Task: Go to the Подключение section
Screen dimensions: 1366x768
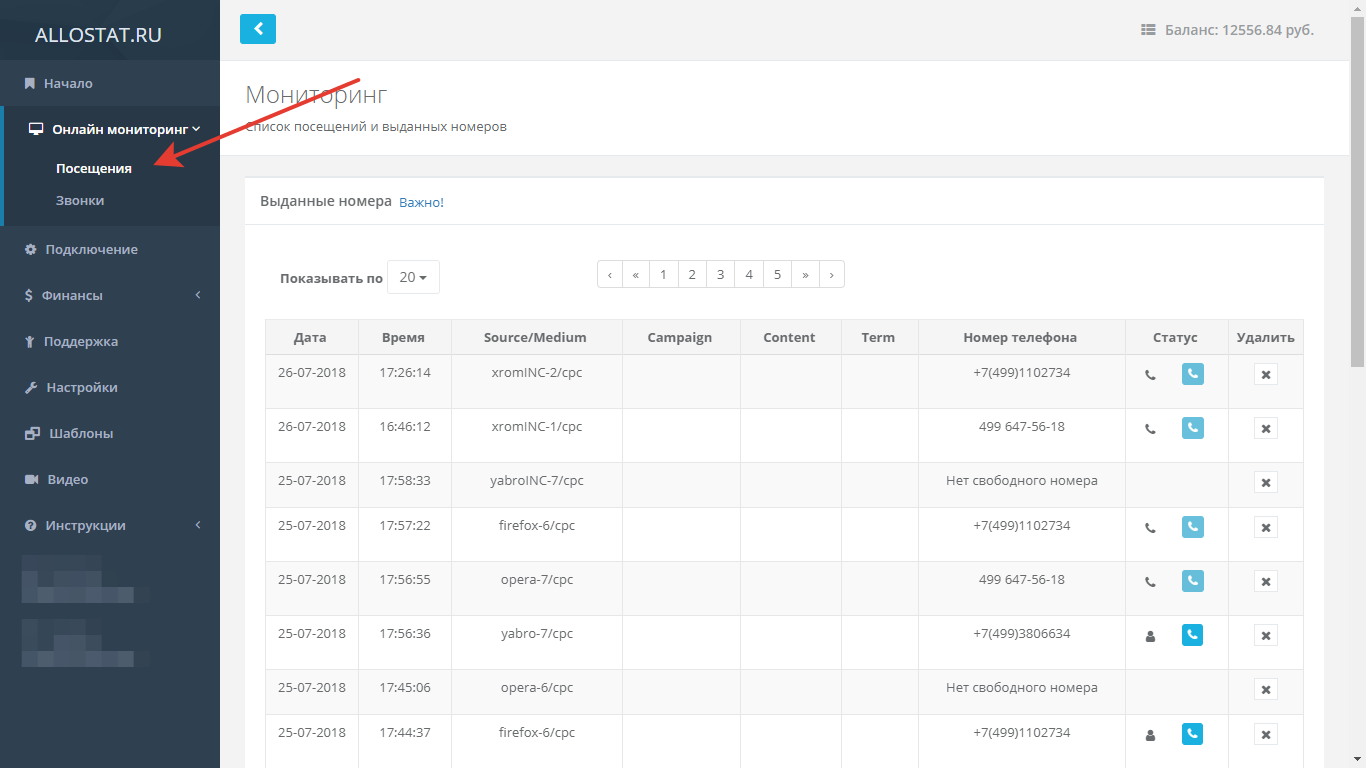Action: coord(110,249)
